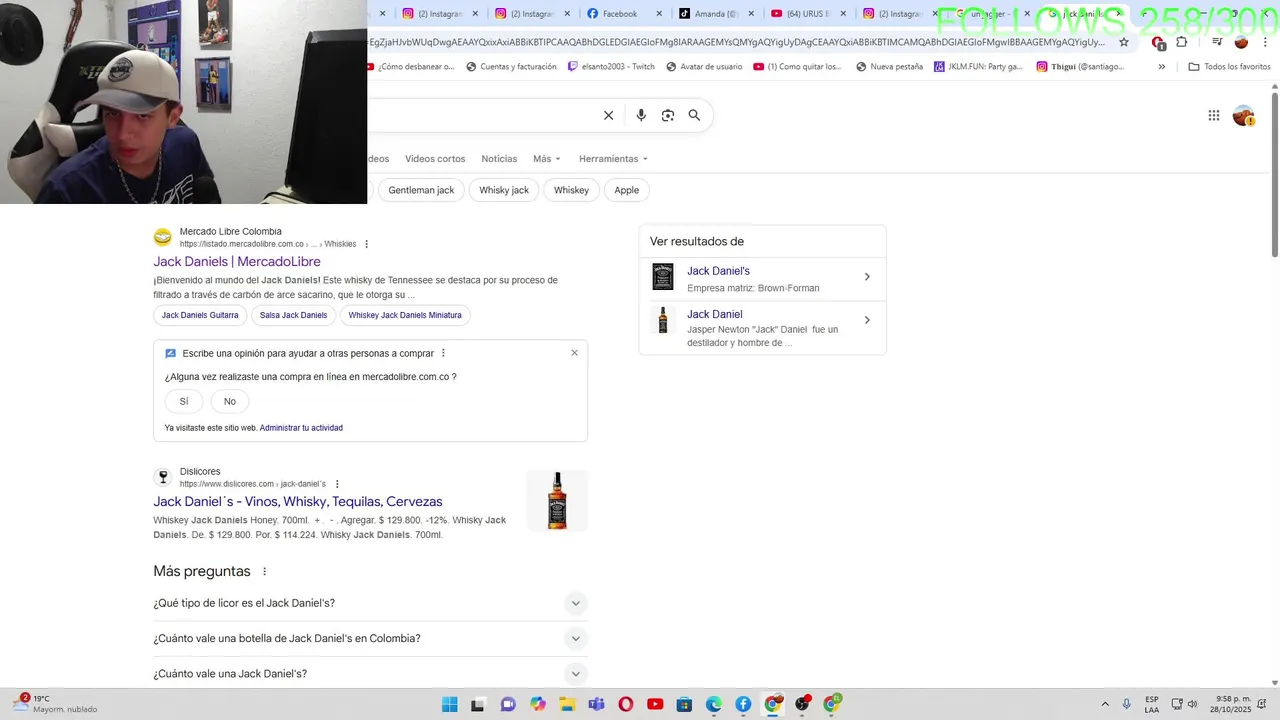The height and width of the screenshot is (720, 1280).
Task: Select the Gentleman jack suggestion chip
Action: click(421, 190)
